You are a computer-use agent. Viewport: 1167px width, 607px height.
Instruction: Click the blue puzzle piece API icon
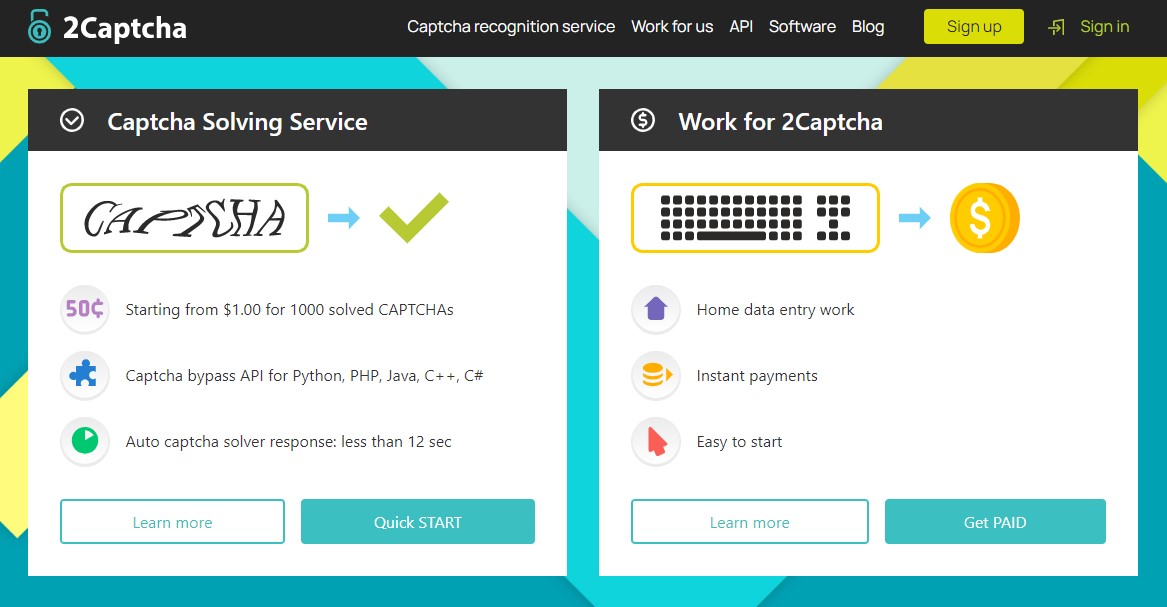(84, 375)
